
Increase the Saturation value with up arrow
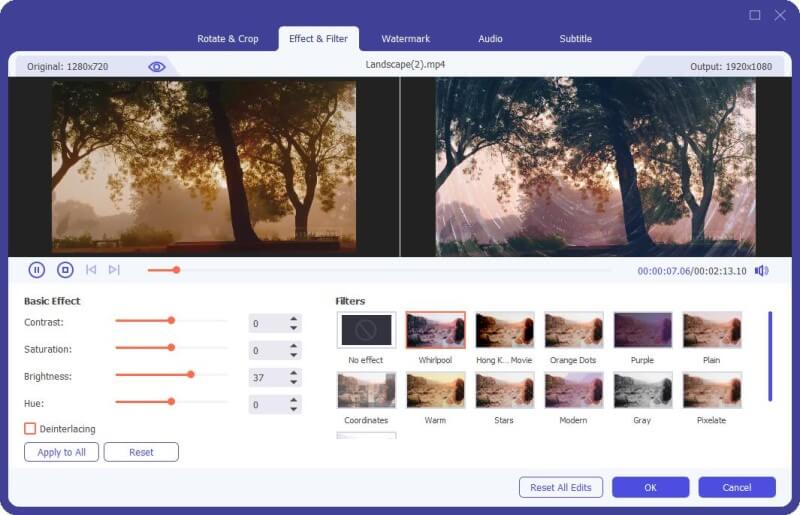(x=293, y=346)
